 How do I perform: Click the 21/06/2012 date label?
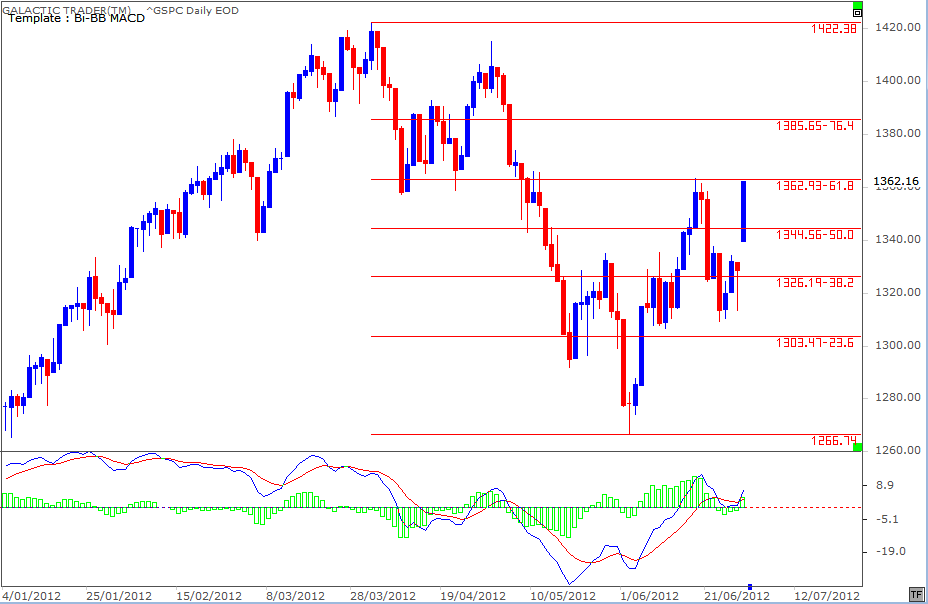tap(737, 595)
